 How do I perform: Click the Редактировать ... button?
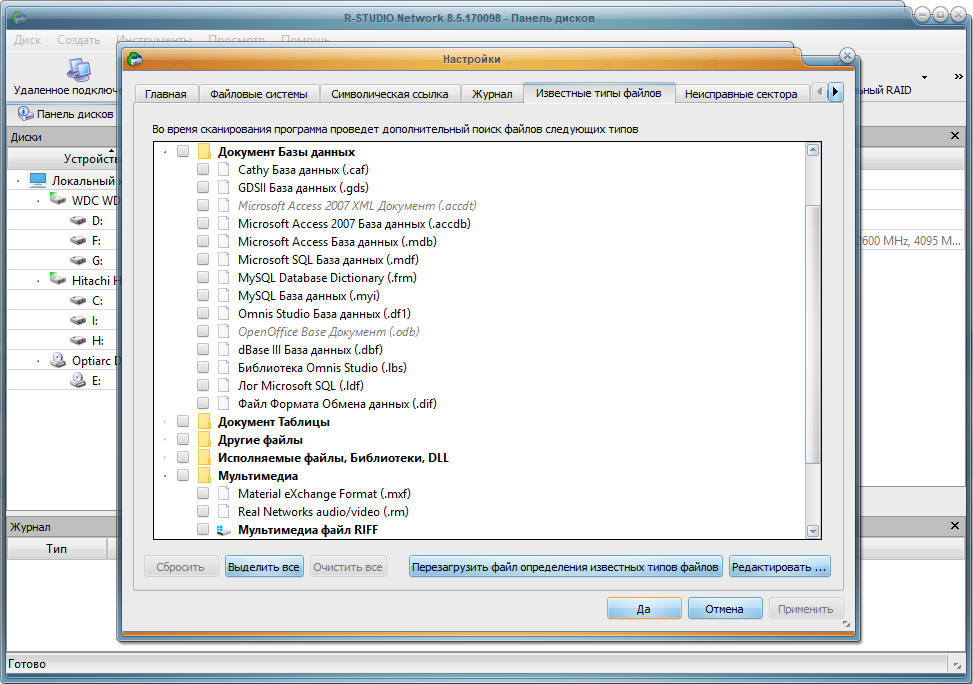[x=779, y=567]
